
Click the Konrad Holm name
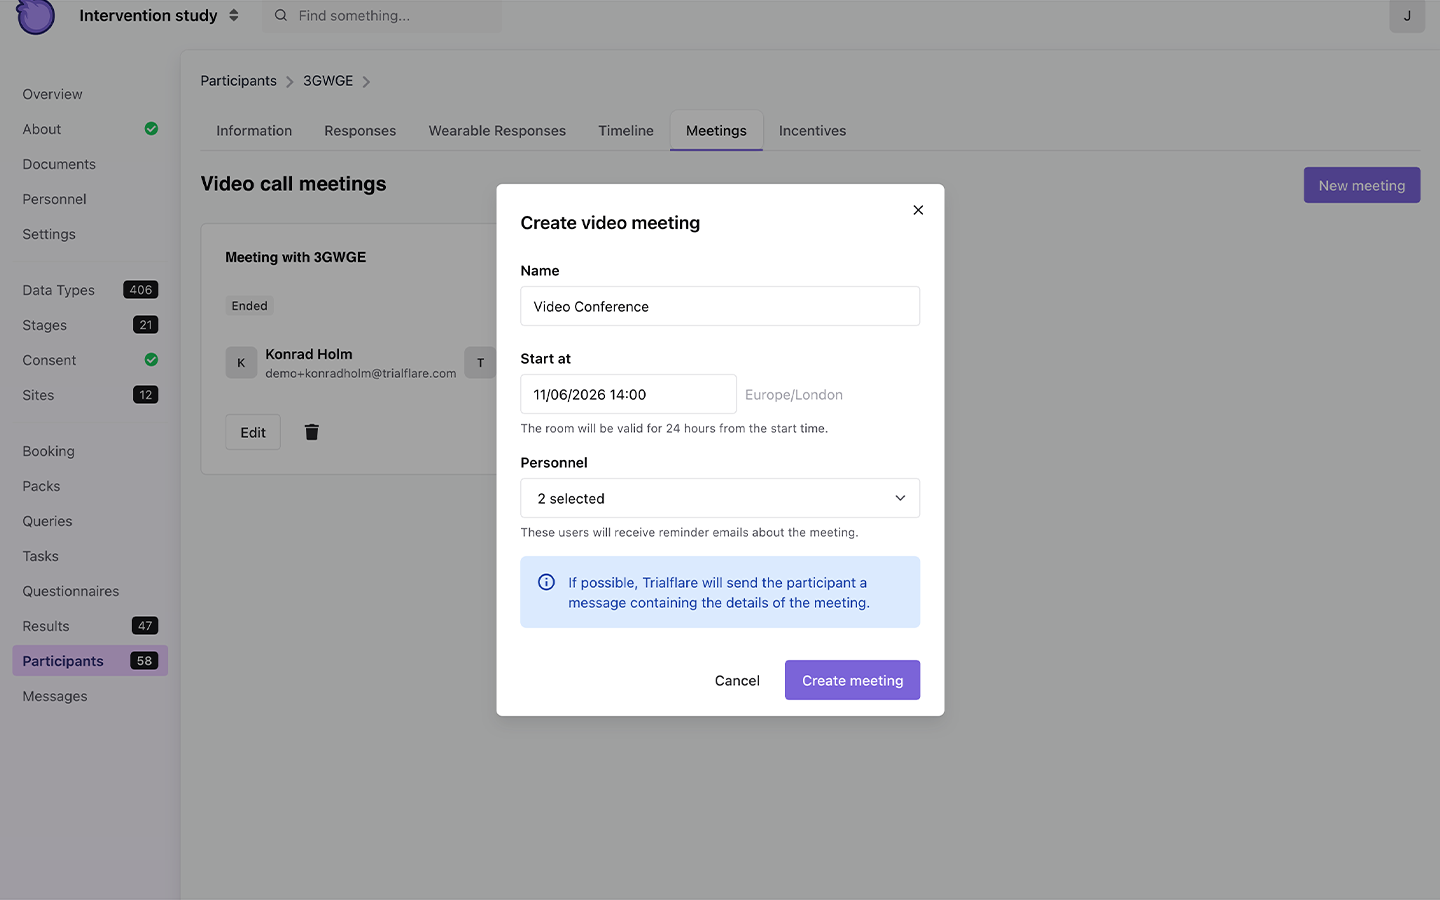(309, 354)
